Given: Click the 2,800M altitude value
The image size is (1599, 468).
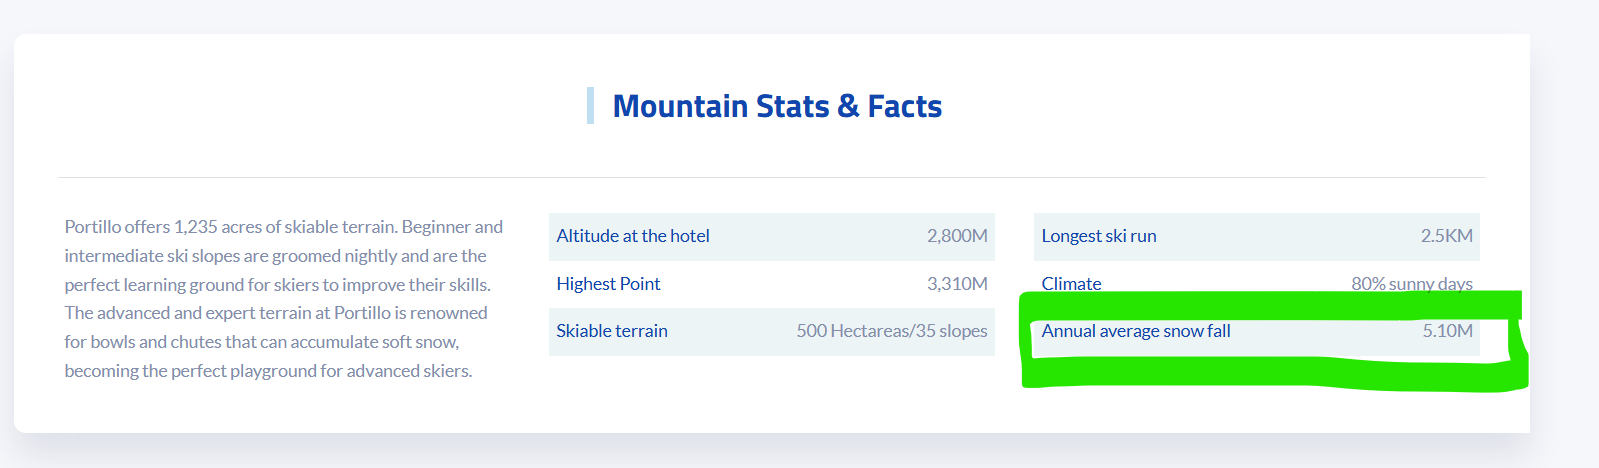Looking at the screenshot, I should click(x=957, y=236).
